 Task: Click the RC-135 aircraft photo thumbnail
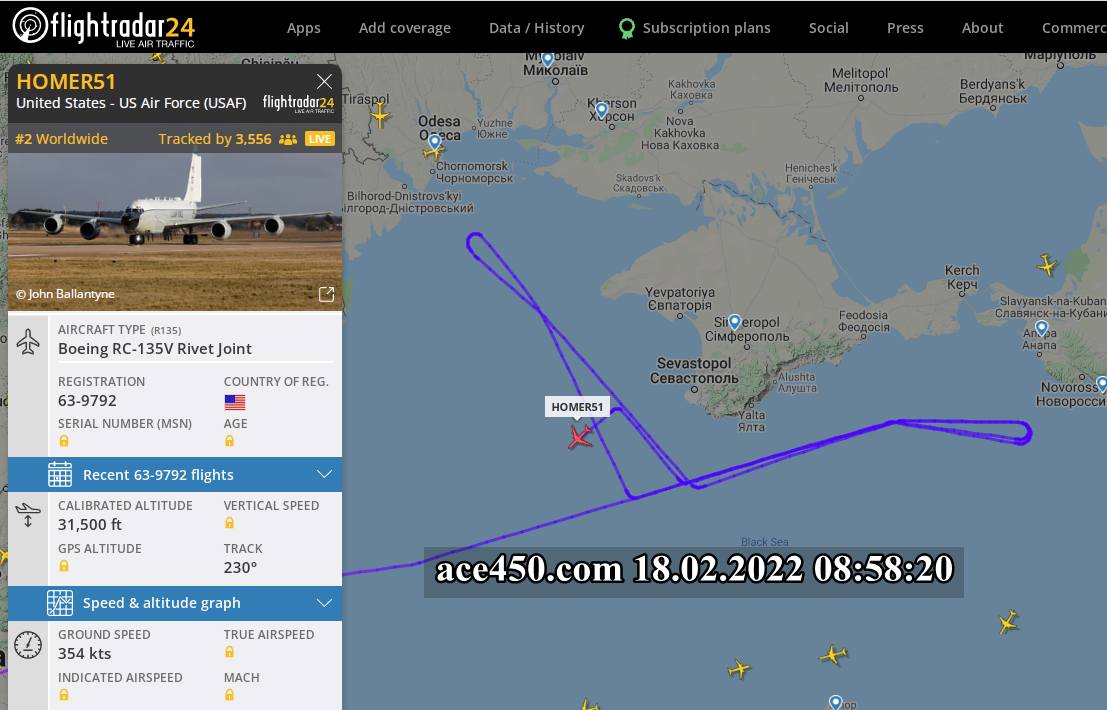coord(175,231)
